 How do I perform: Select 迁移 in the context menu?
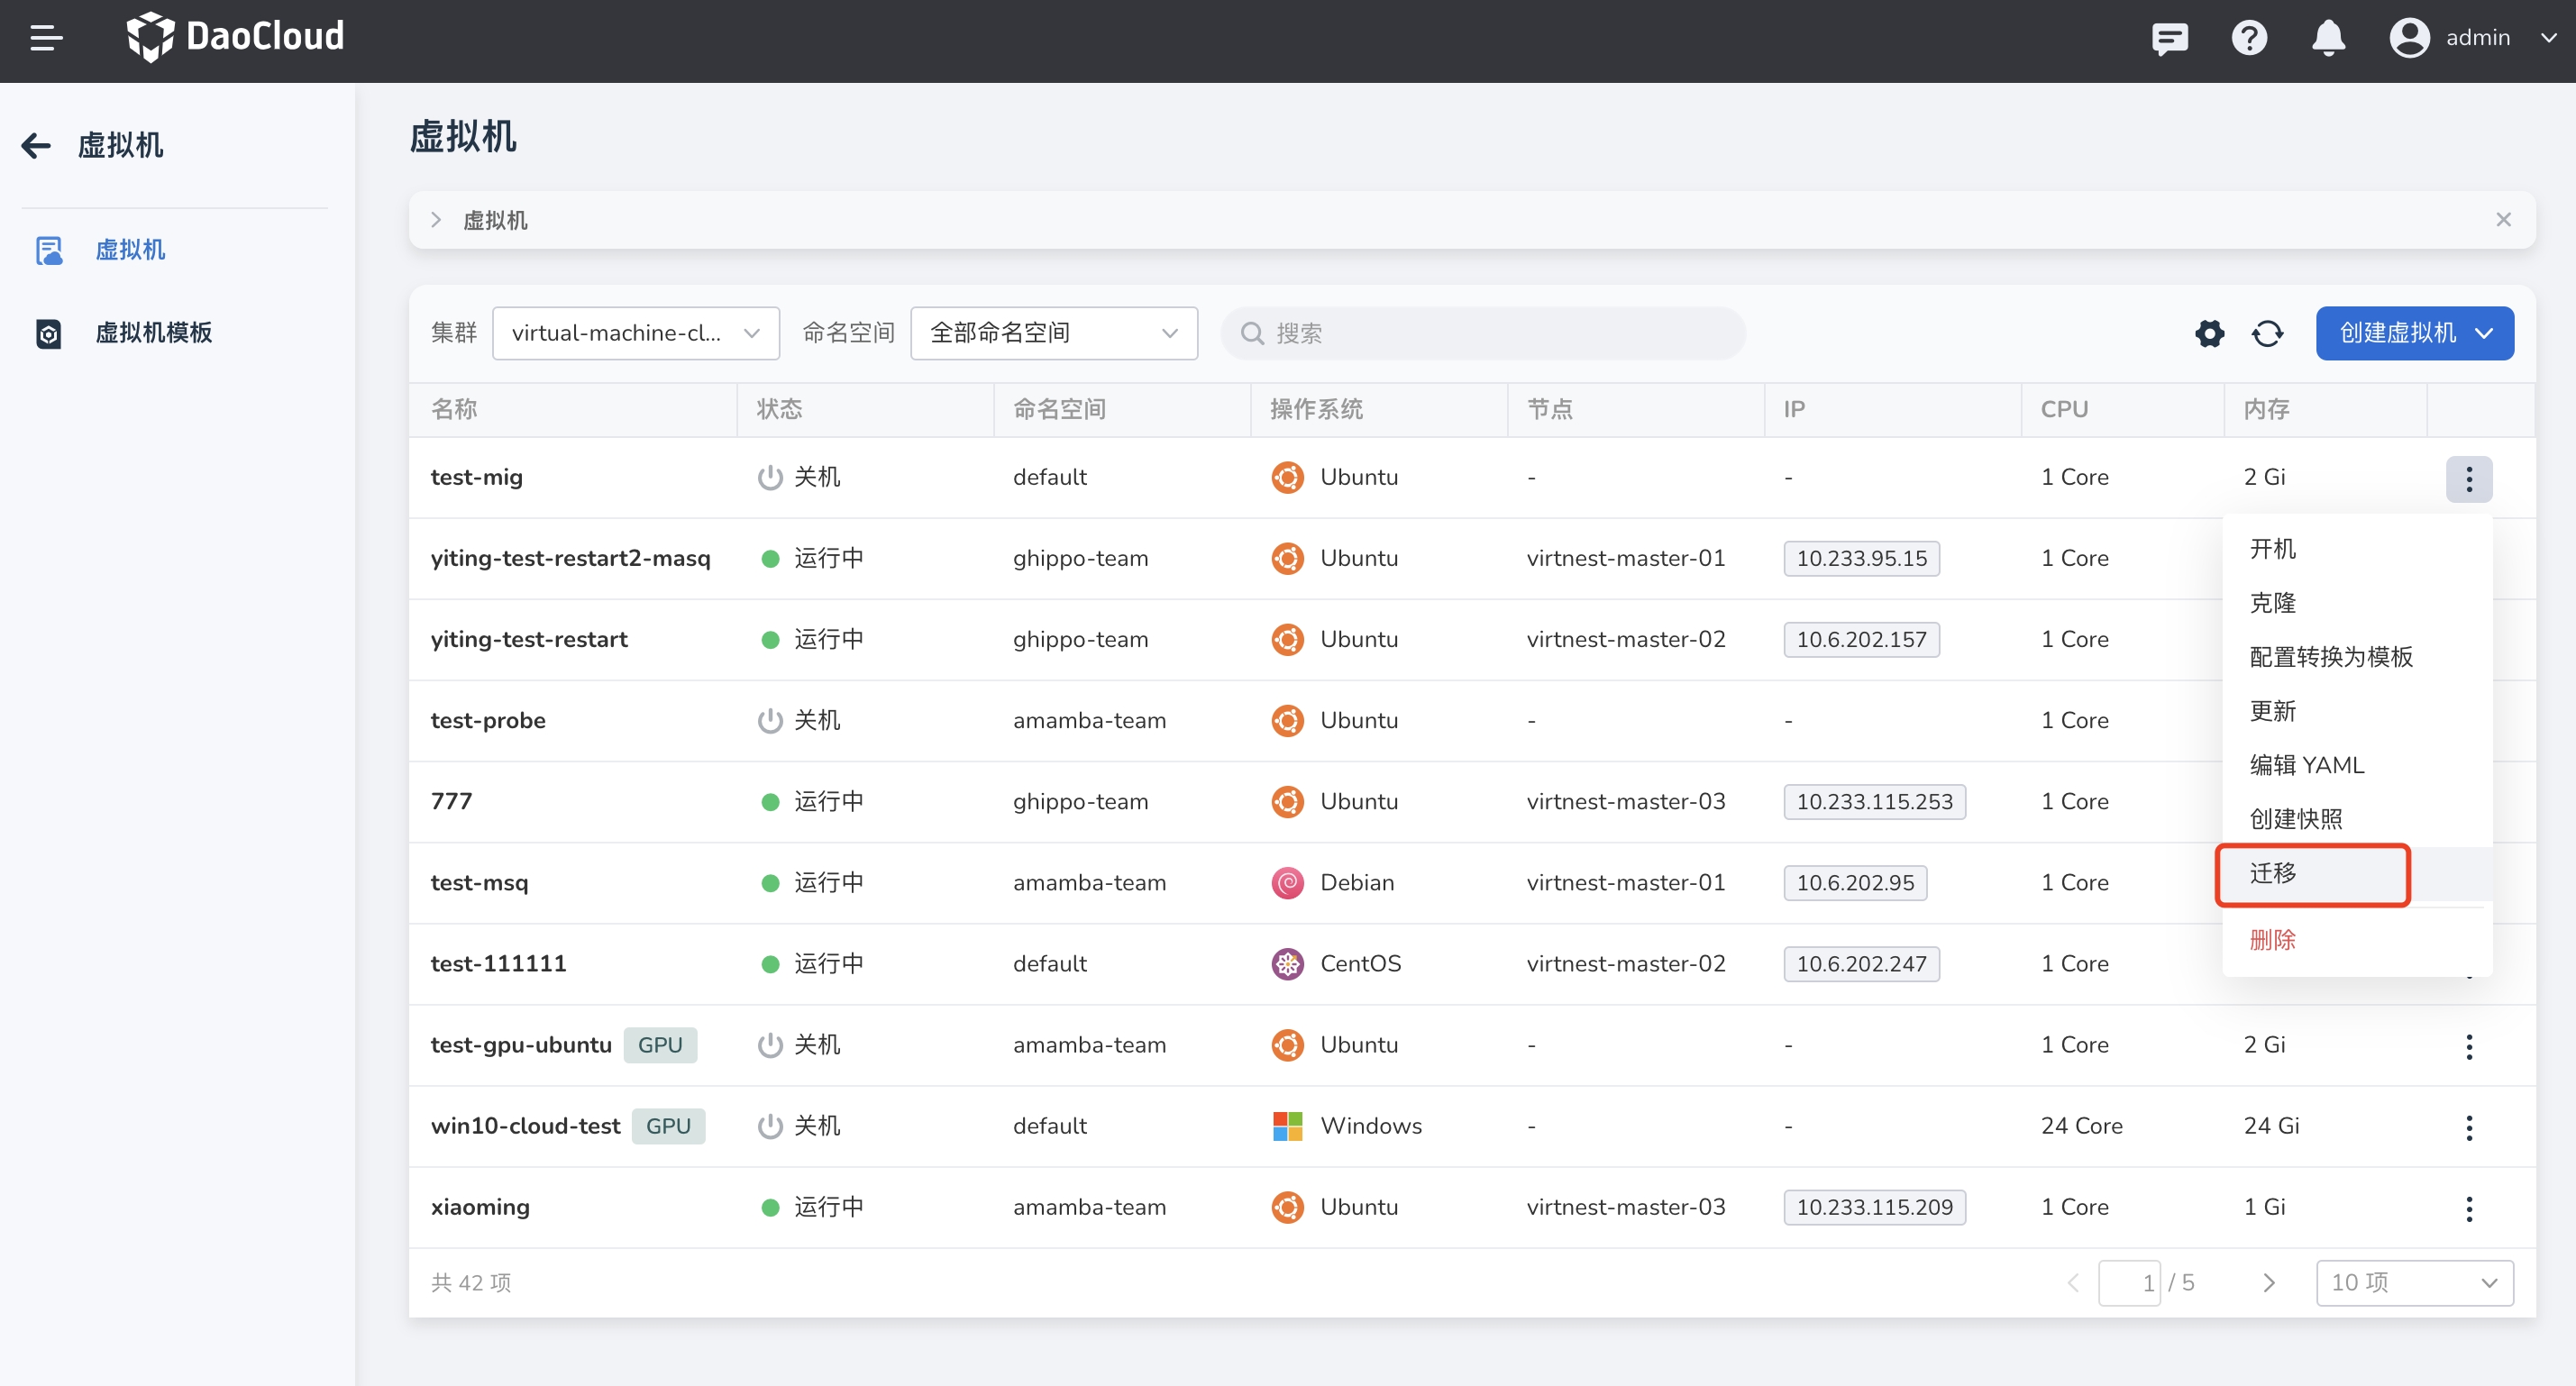tap(2273, 873)
